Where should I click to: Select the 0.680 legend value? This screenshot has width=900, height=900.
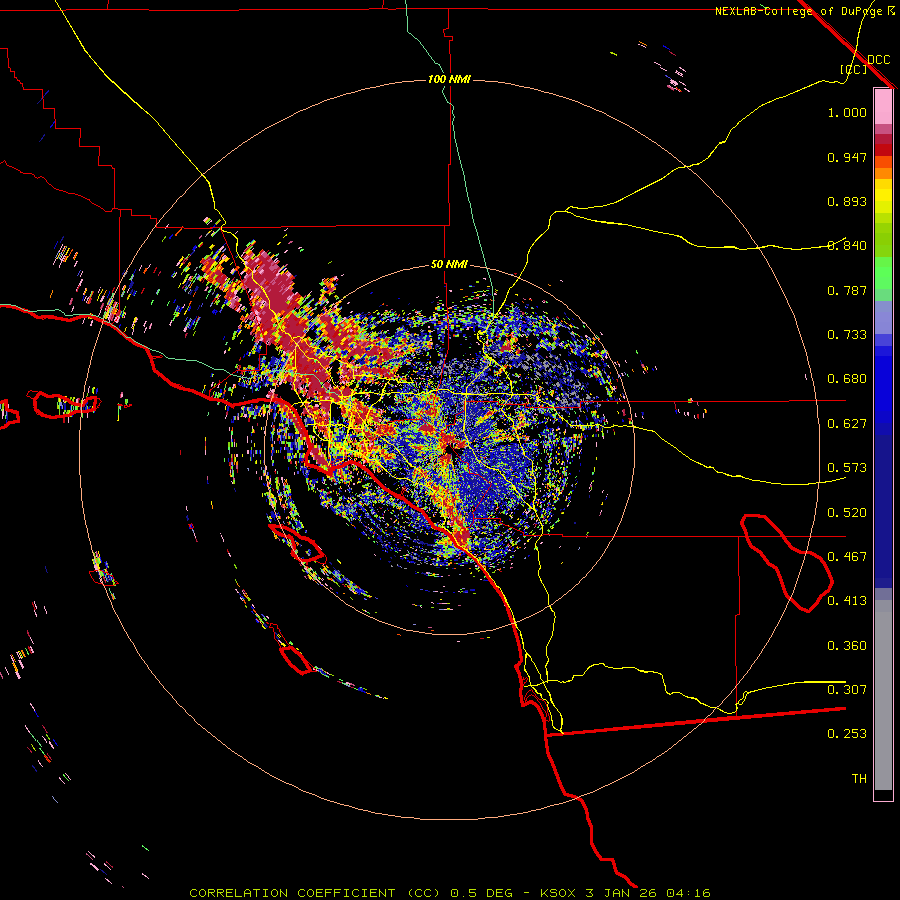tap(847, 379)
